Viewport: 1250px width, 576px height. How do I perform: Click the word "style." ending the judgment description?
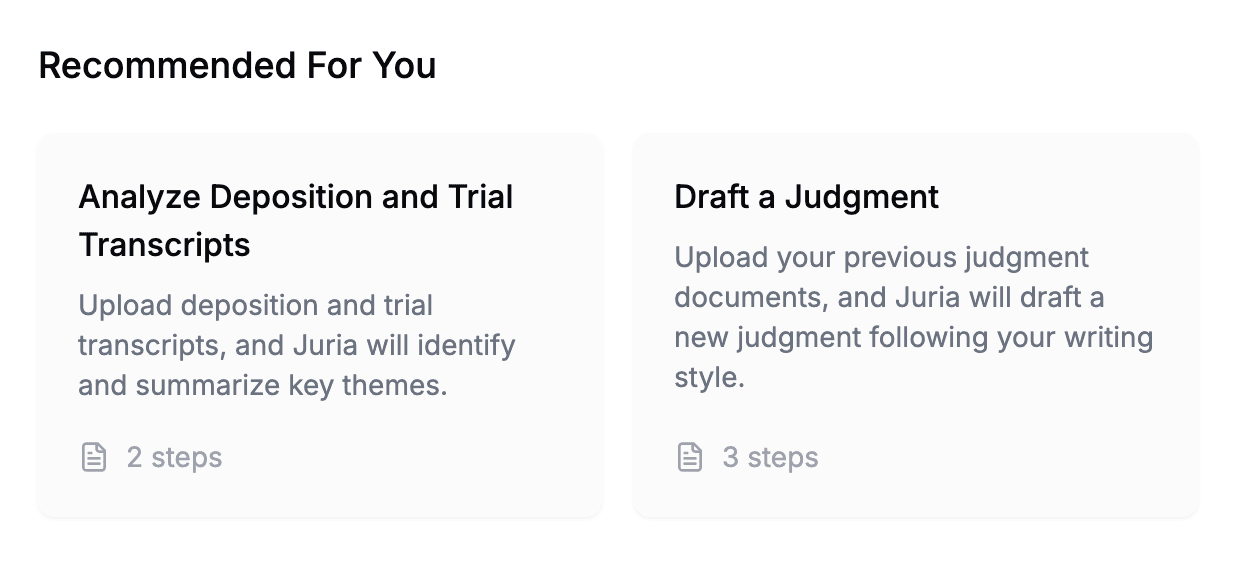tap(709, 379)
